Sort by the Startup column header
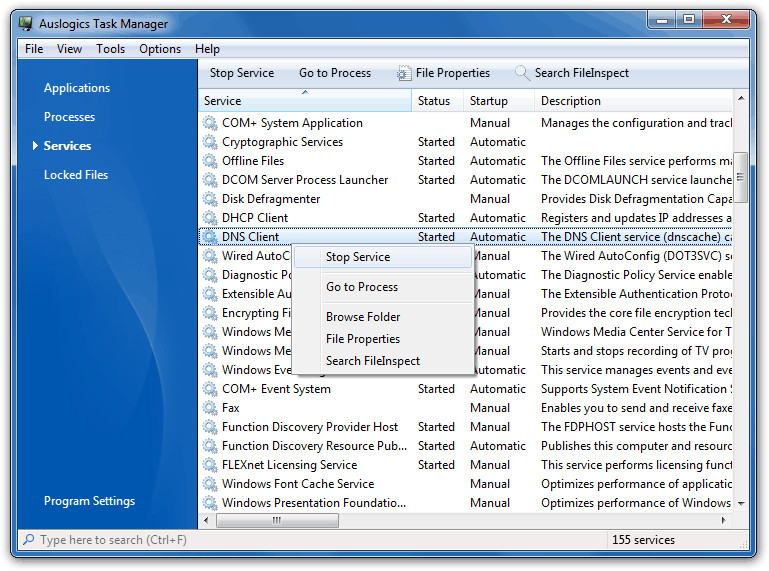The image size is (769, 571). coord(498,101)
